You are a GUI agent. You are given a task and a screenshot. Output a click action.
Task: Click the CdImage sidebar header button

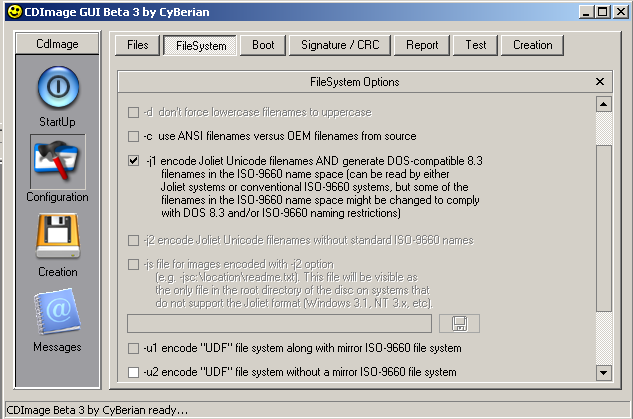(57, 44)
